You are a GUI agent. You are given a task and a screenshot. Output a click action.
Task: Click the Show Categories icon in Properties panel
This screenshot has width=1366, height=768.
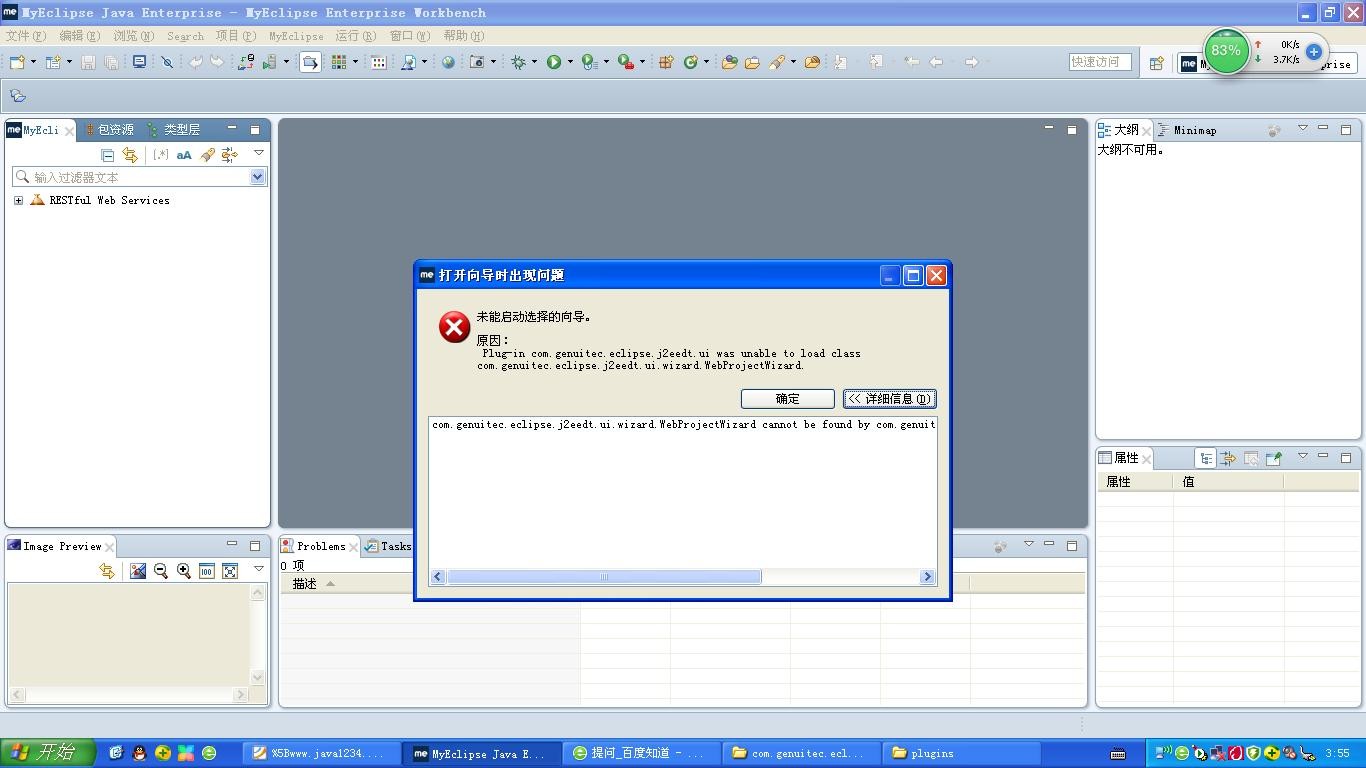pos(1206,458)
